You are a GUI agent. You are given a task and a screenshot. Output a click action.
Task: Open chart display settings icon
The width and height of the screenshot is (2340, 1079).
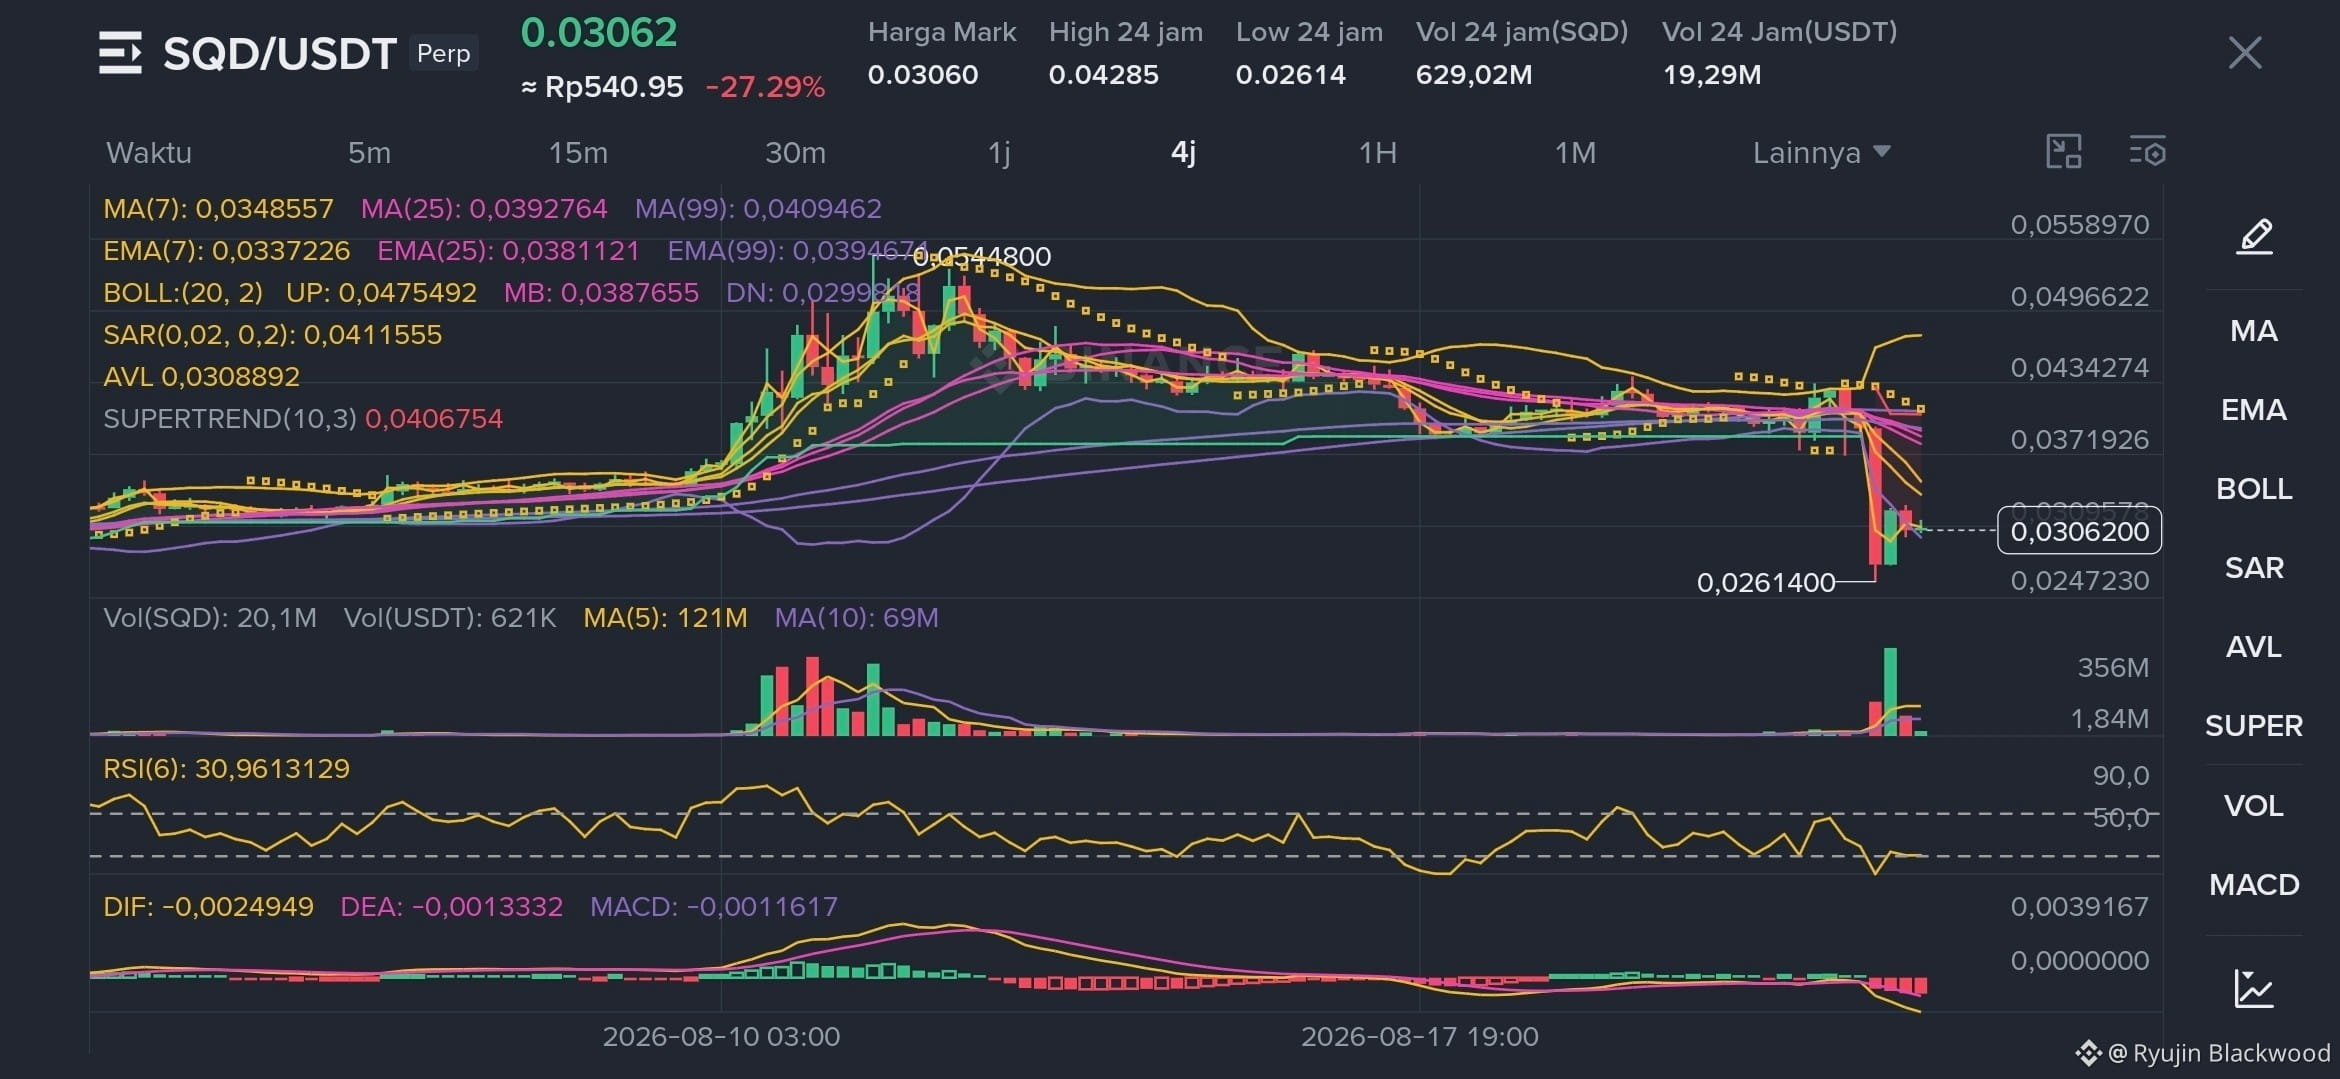pyautogui.click(x=2147, y=152)
